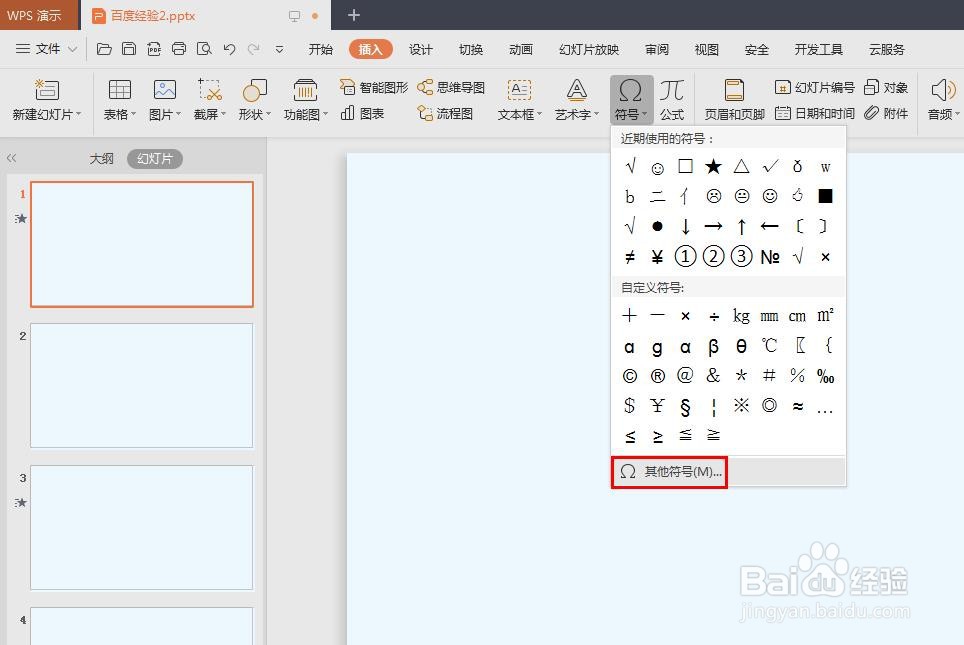Open the New Slide (新建幻灯片) dropdown arrow
This screenshot has height=645, width=964.
pyautogui.click(x=79, y=114)
